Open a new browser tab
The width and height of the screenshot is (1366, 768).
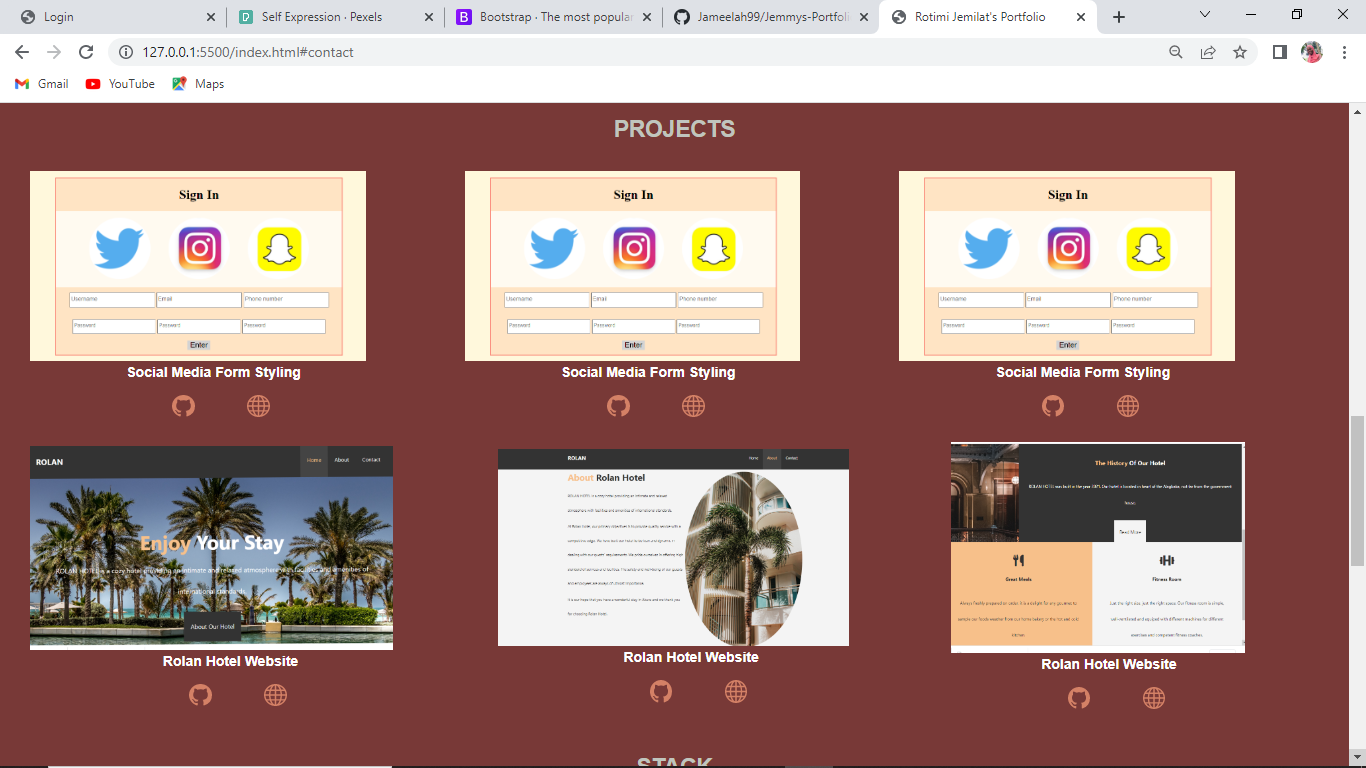point(1119,17)
